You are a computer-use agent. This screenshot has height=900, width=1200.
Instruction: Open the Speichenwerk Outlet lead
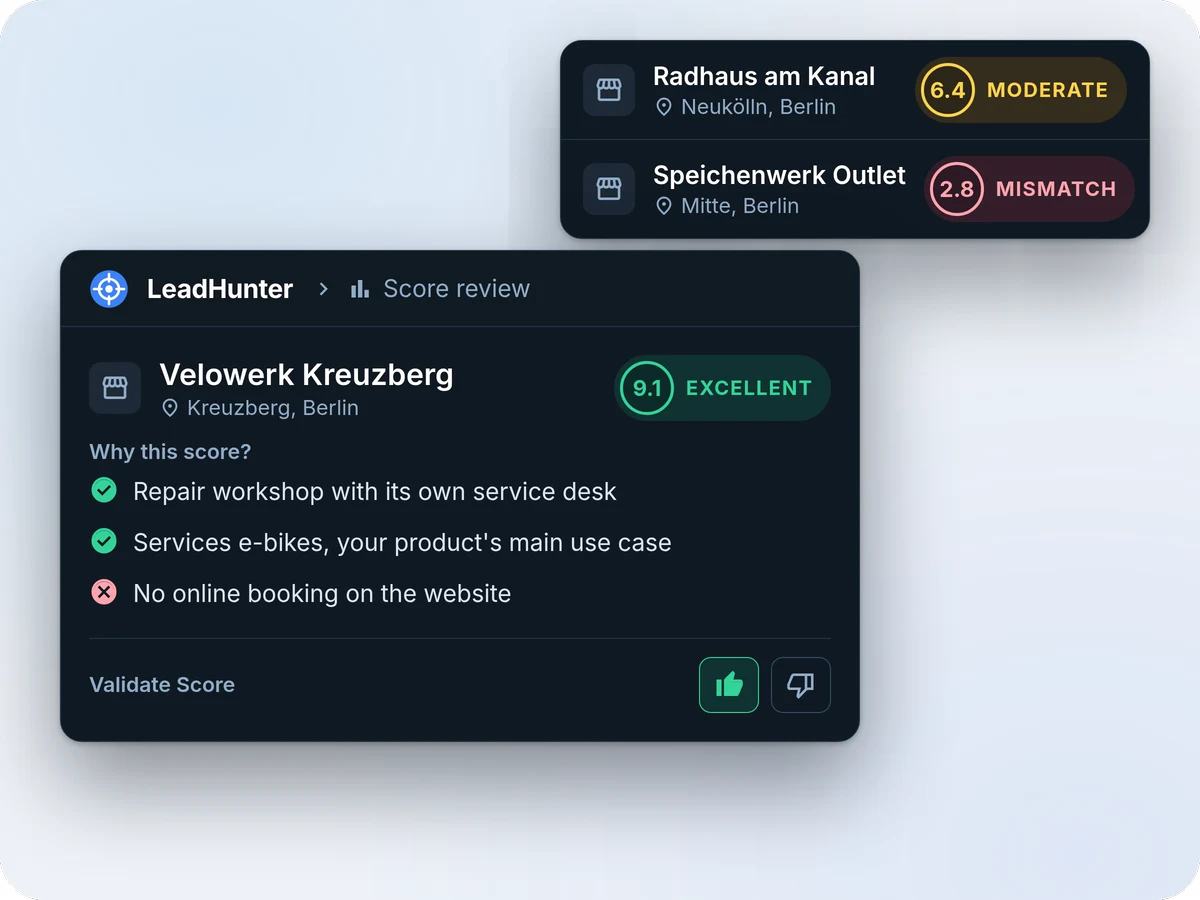779,176
